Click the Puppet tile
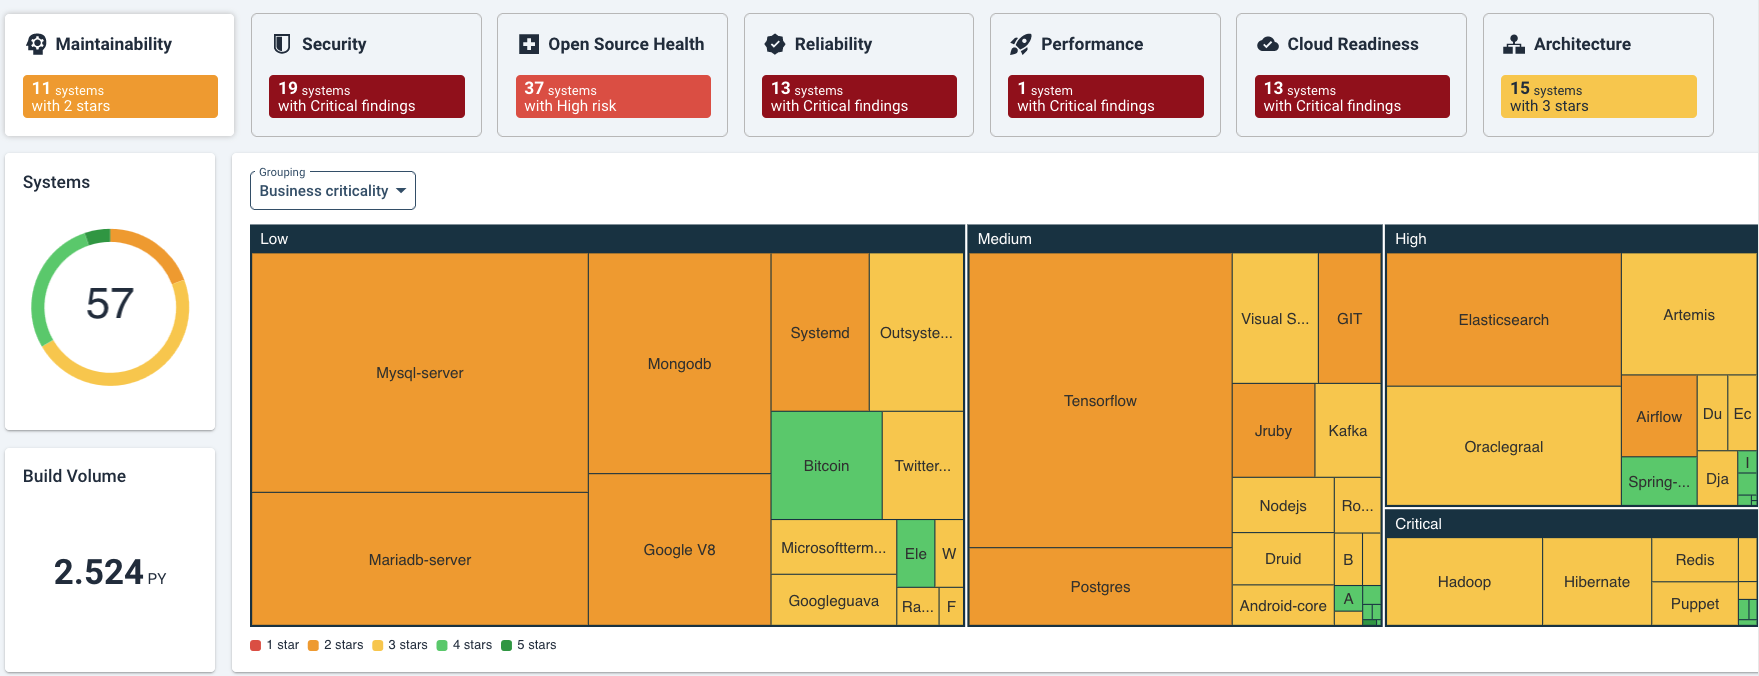 click(1695, 604)
